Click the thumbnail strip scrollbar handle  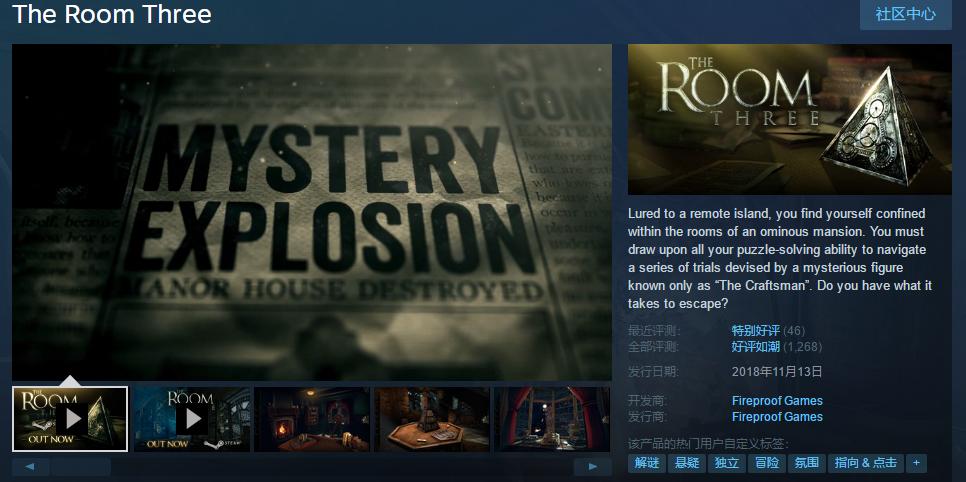click(81, 466)
